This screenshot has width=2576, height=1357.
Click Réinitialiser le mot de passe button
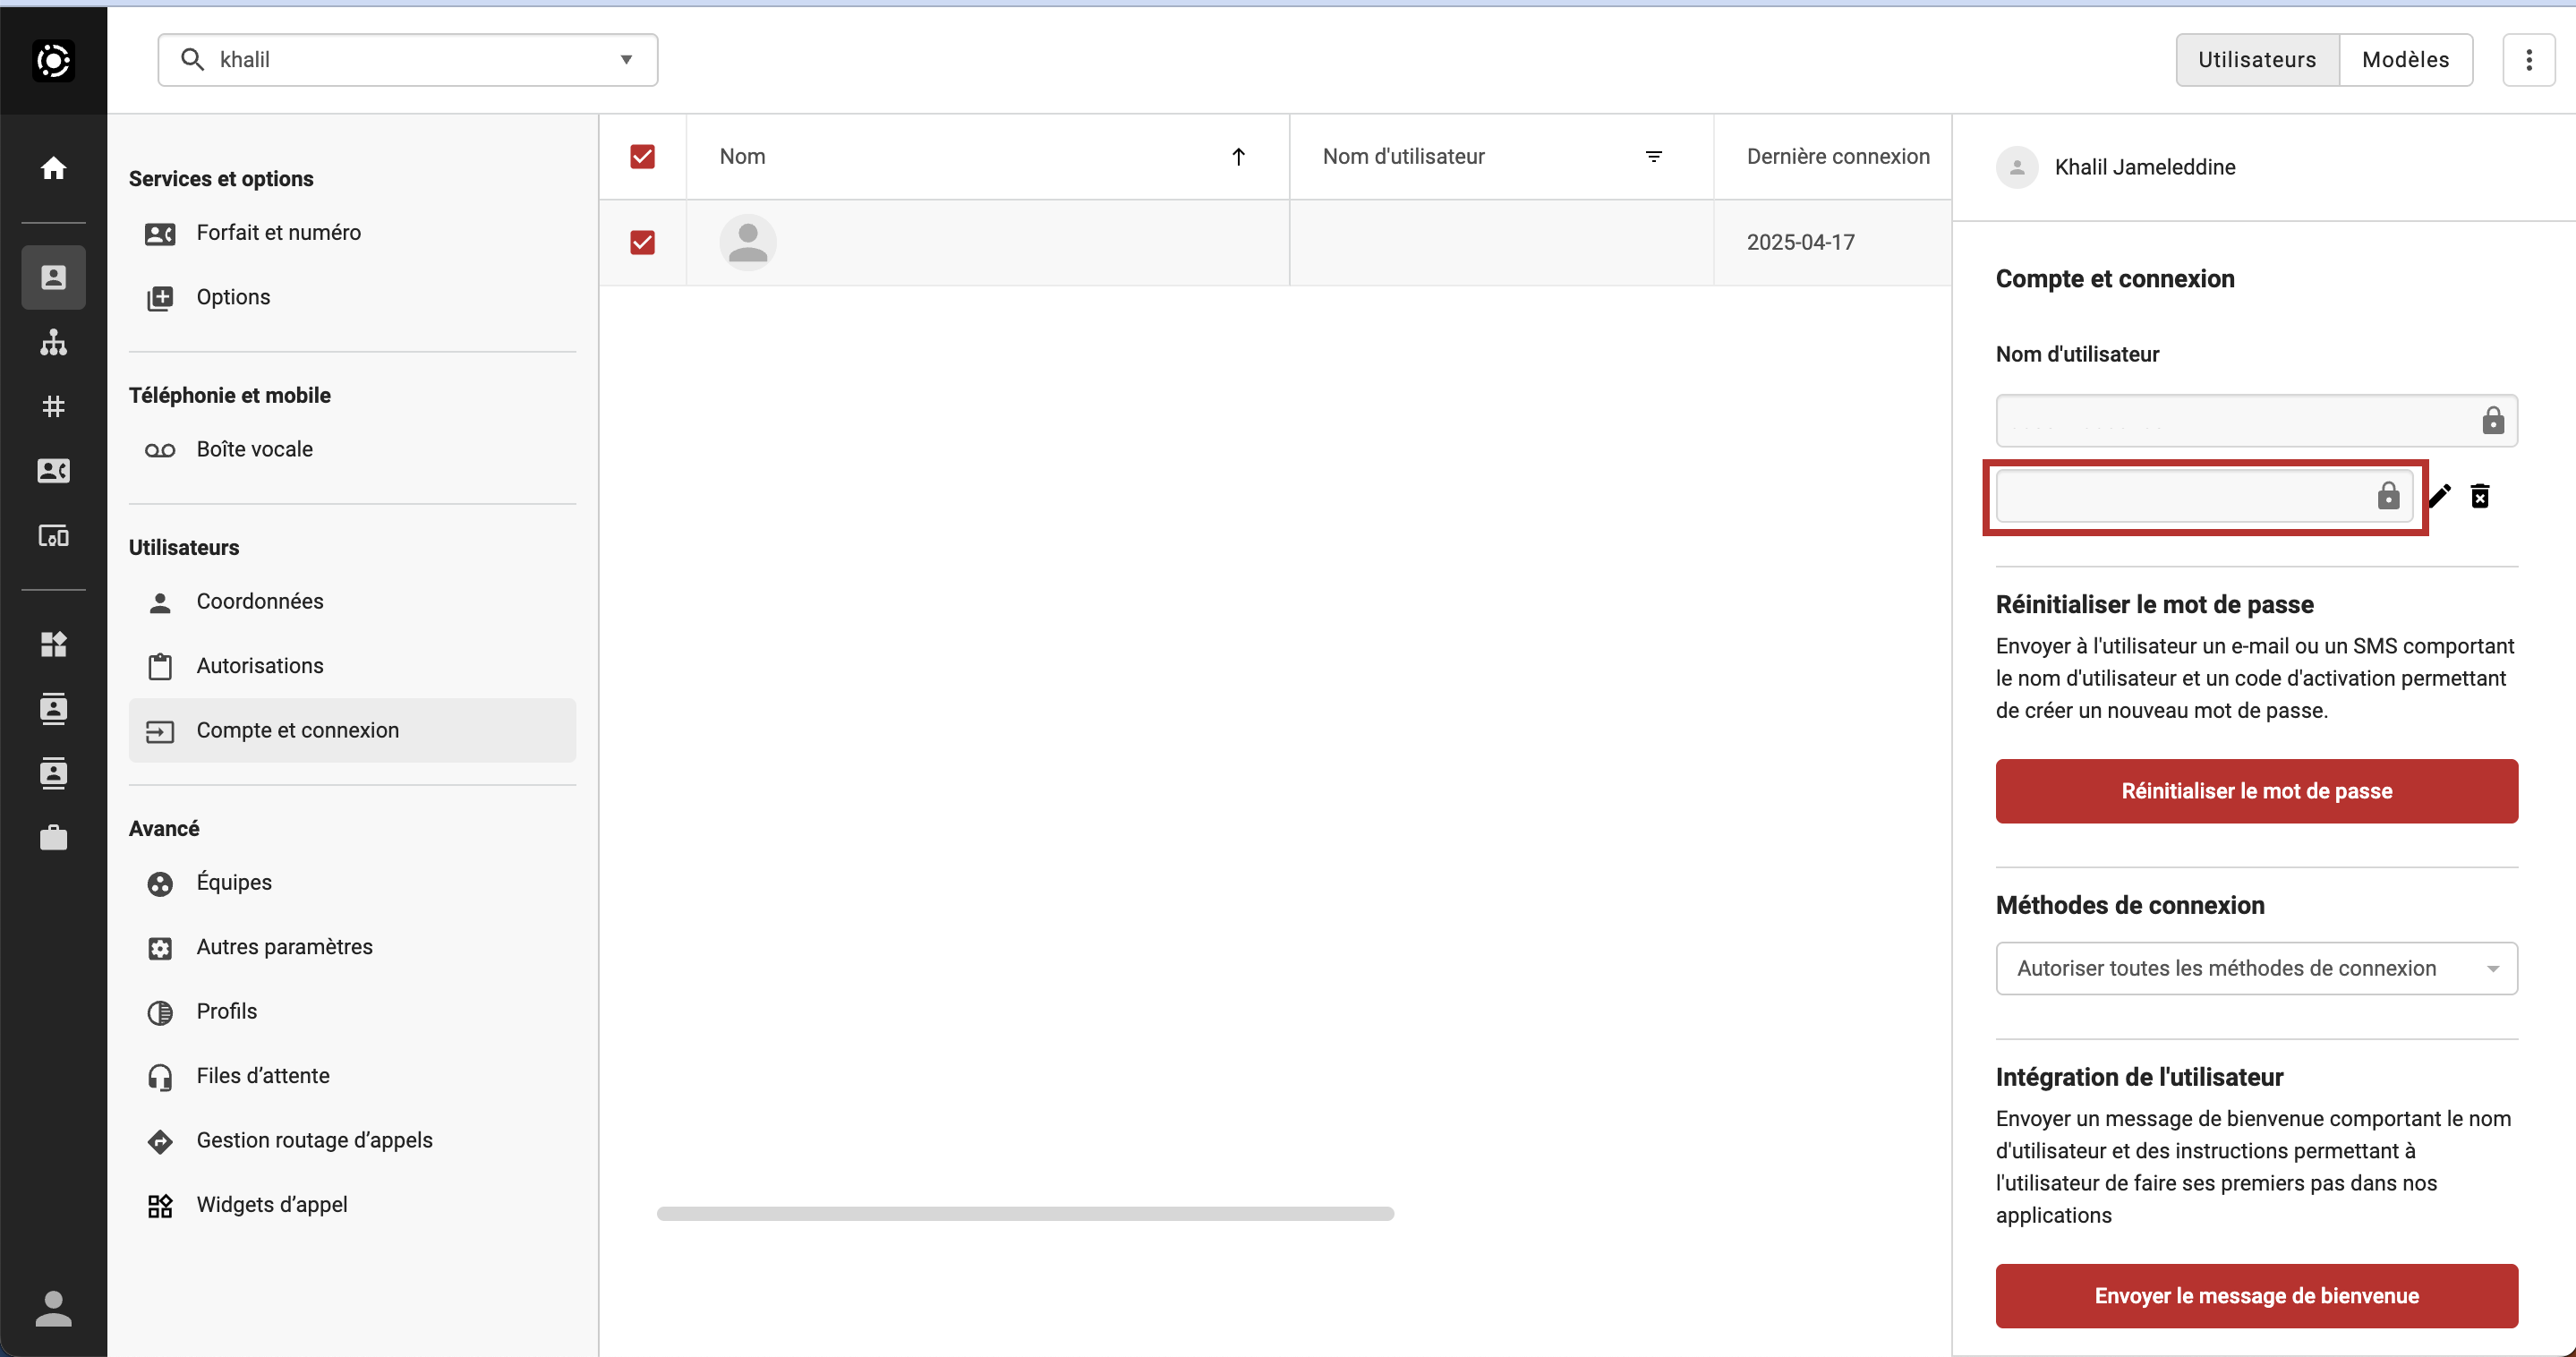point(2256,791)
